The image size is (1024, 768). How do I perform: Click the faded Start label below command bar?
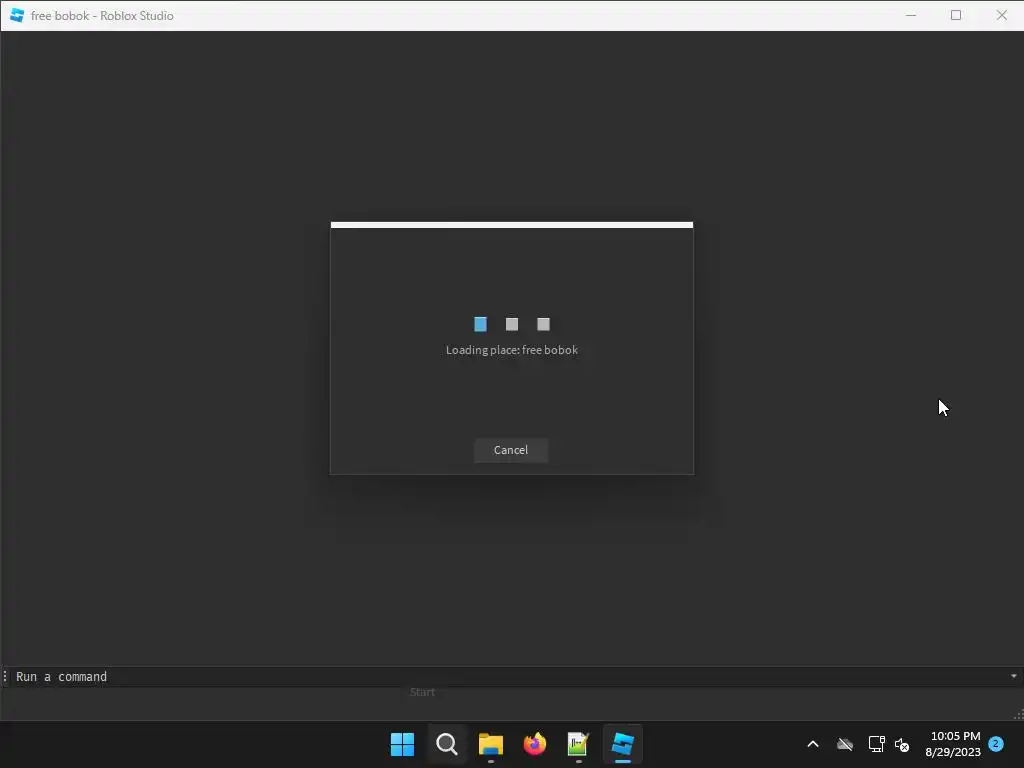pyautogui.click(x=423, y=692)
